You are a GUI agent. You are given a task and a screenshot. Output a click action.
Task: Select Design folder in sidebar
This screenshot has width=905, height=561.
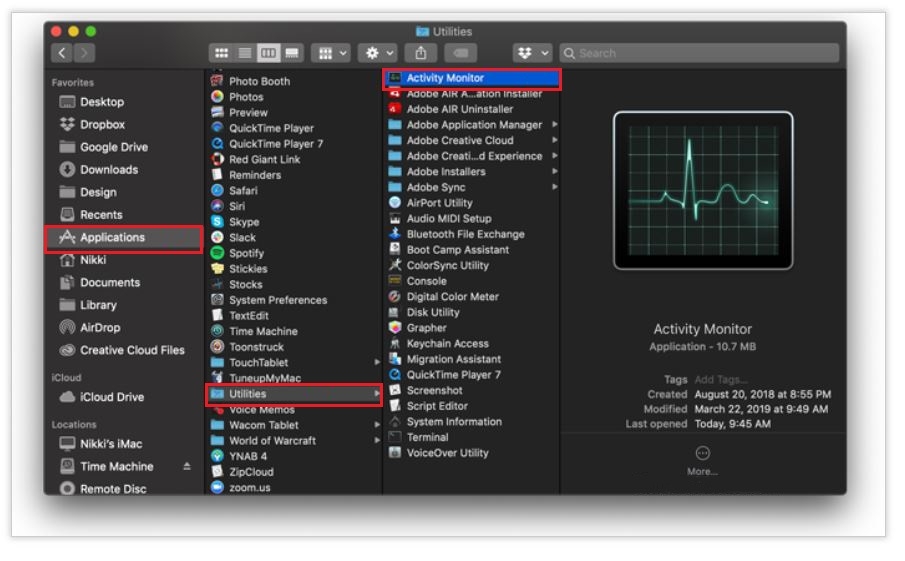[x=98, y=192]
